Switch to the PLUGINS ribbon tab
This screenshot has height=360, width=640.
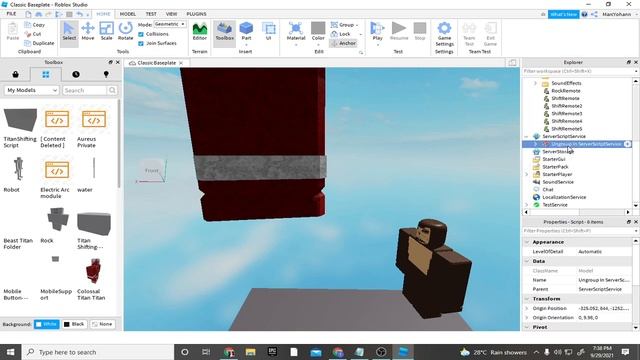(x=196, y=14)
